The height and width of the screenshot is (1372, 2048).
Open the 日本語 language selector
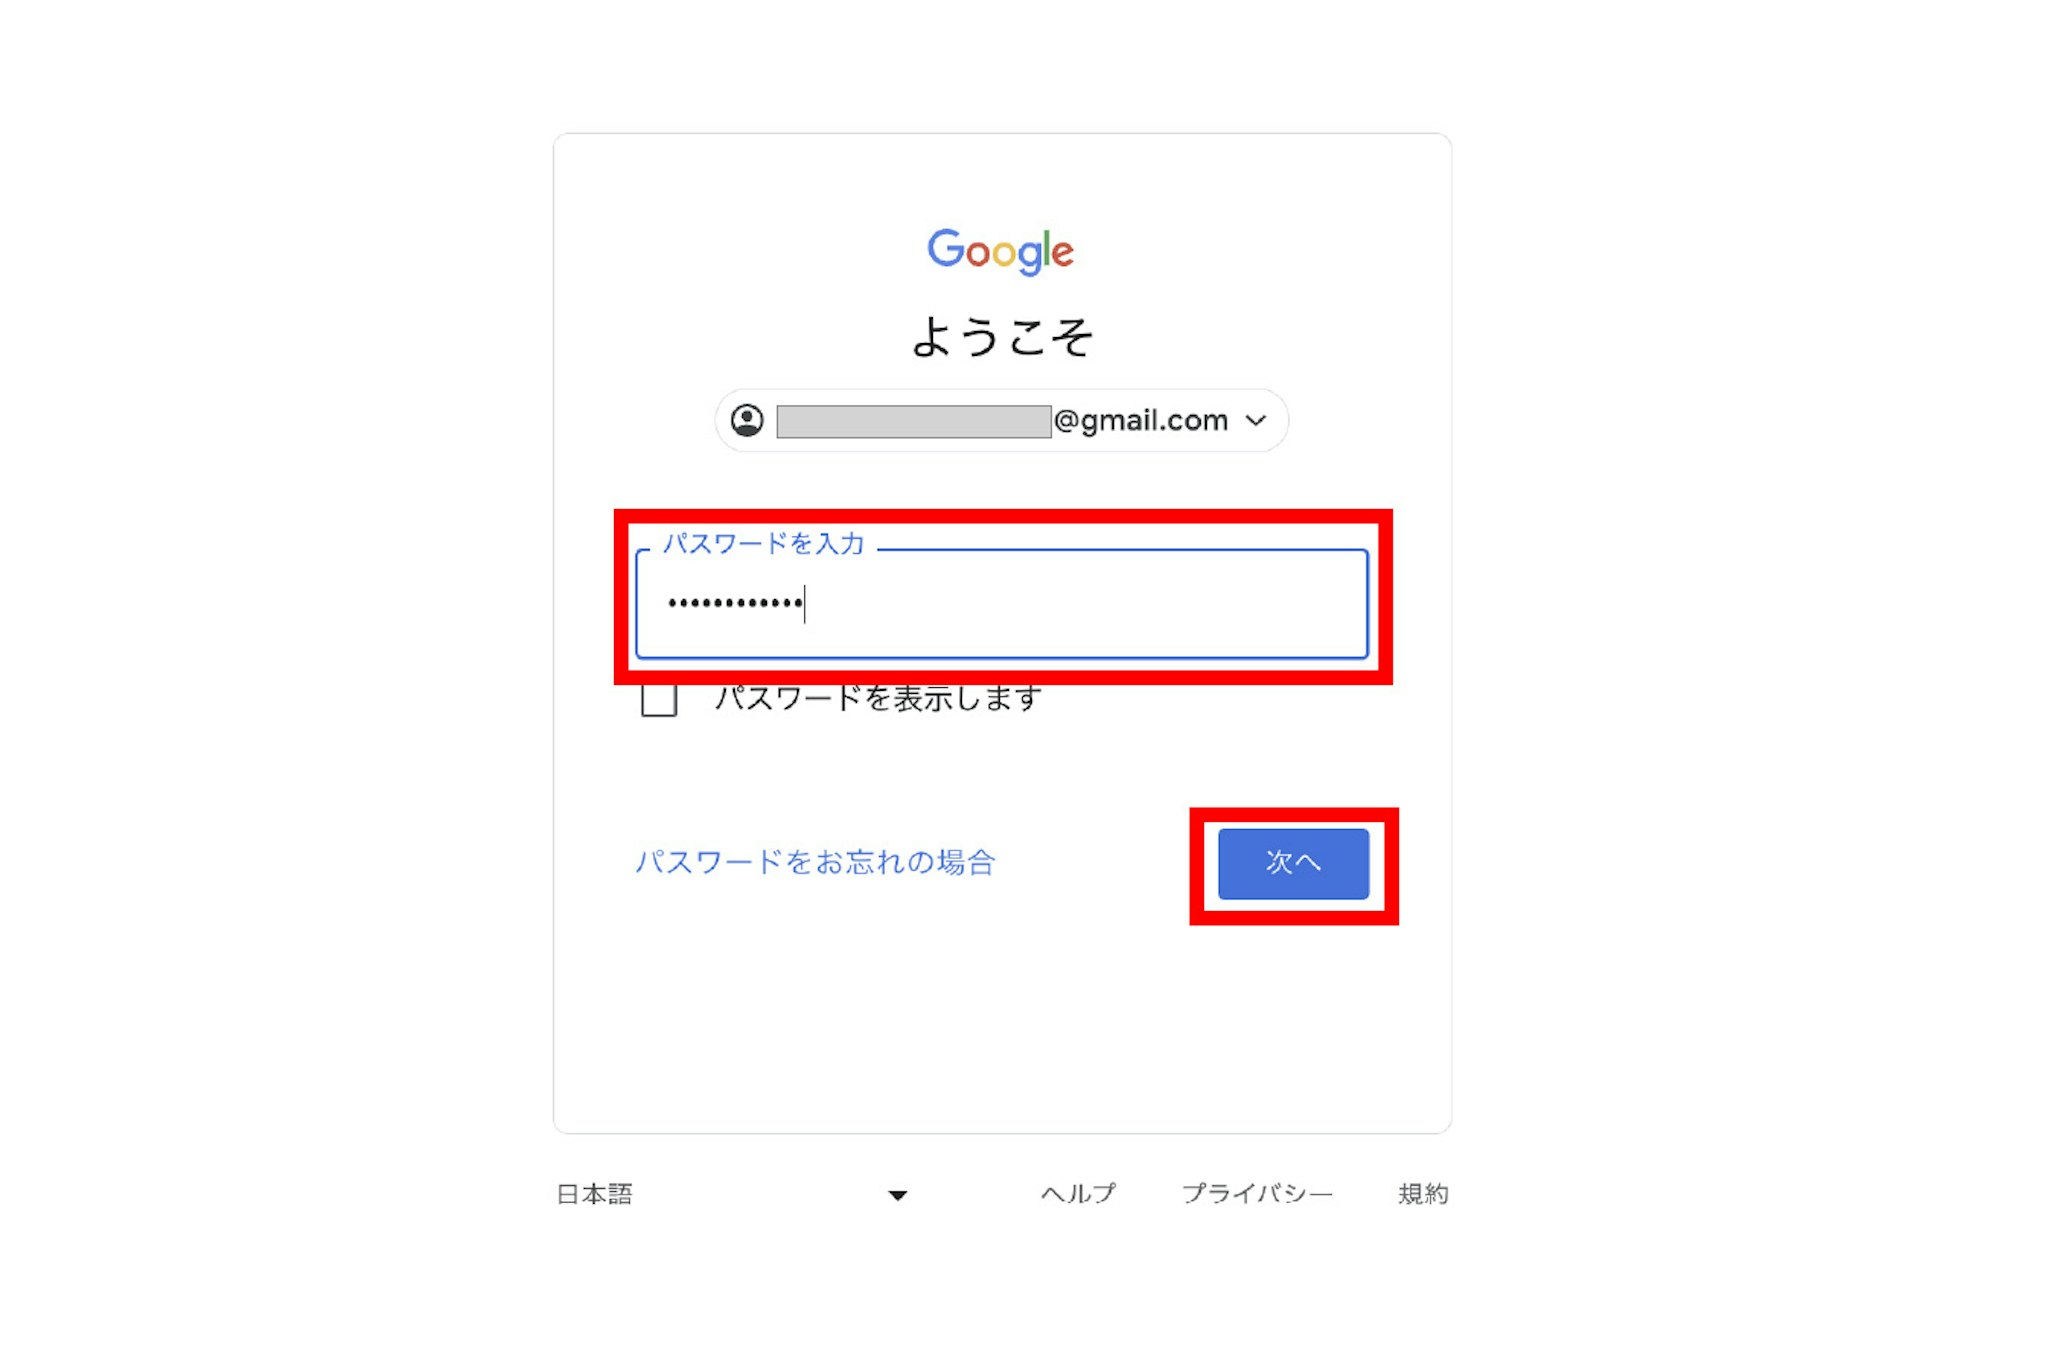(732, 1194)
